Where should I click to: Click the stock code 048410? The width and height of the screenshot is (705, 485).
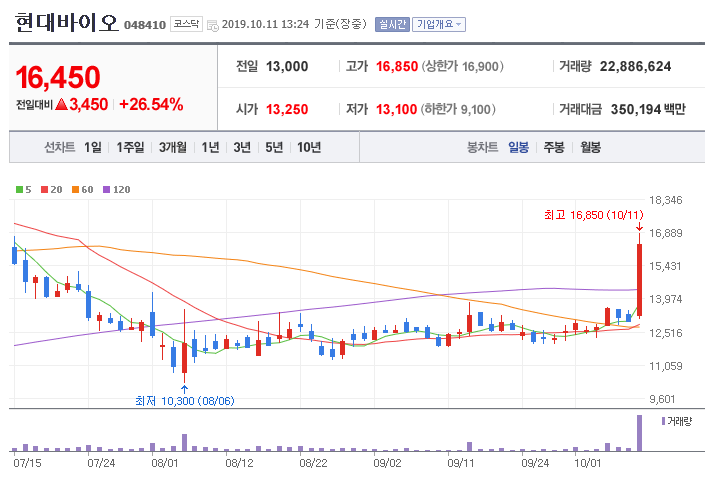pyautogui.click(x=145, y=25)
